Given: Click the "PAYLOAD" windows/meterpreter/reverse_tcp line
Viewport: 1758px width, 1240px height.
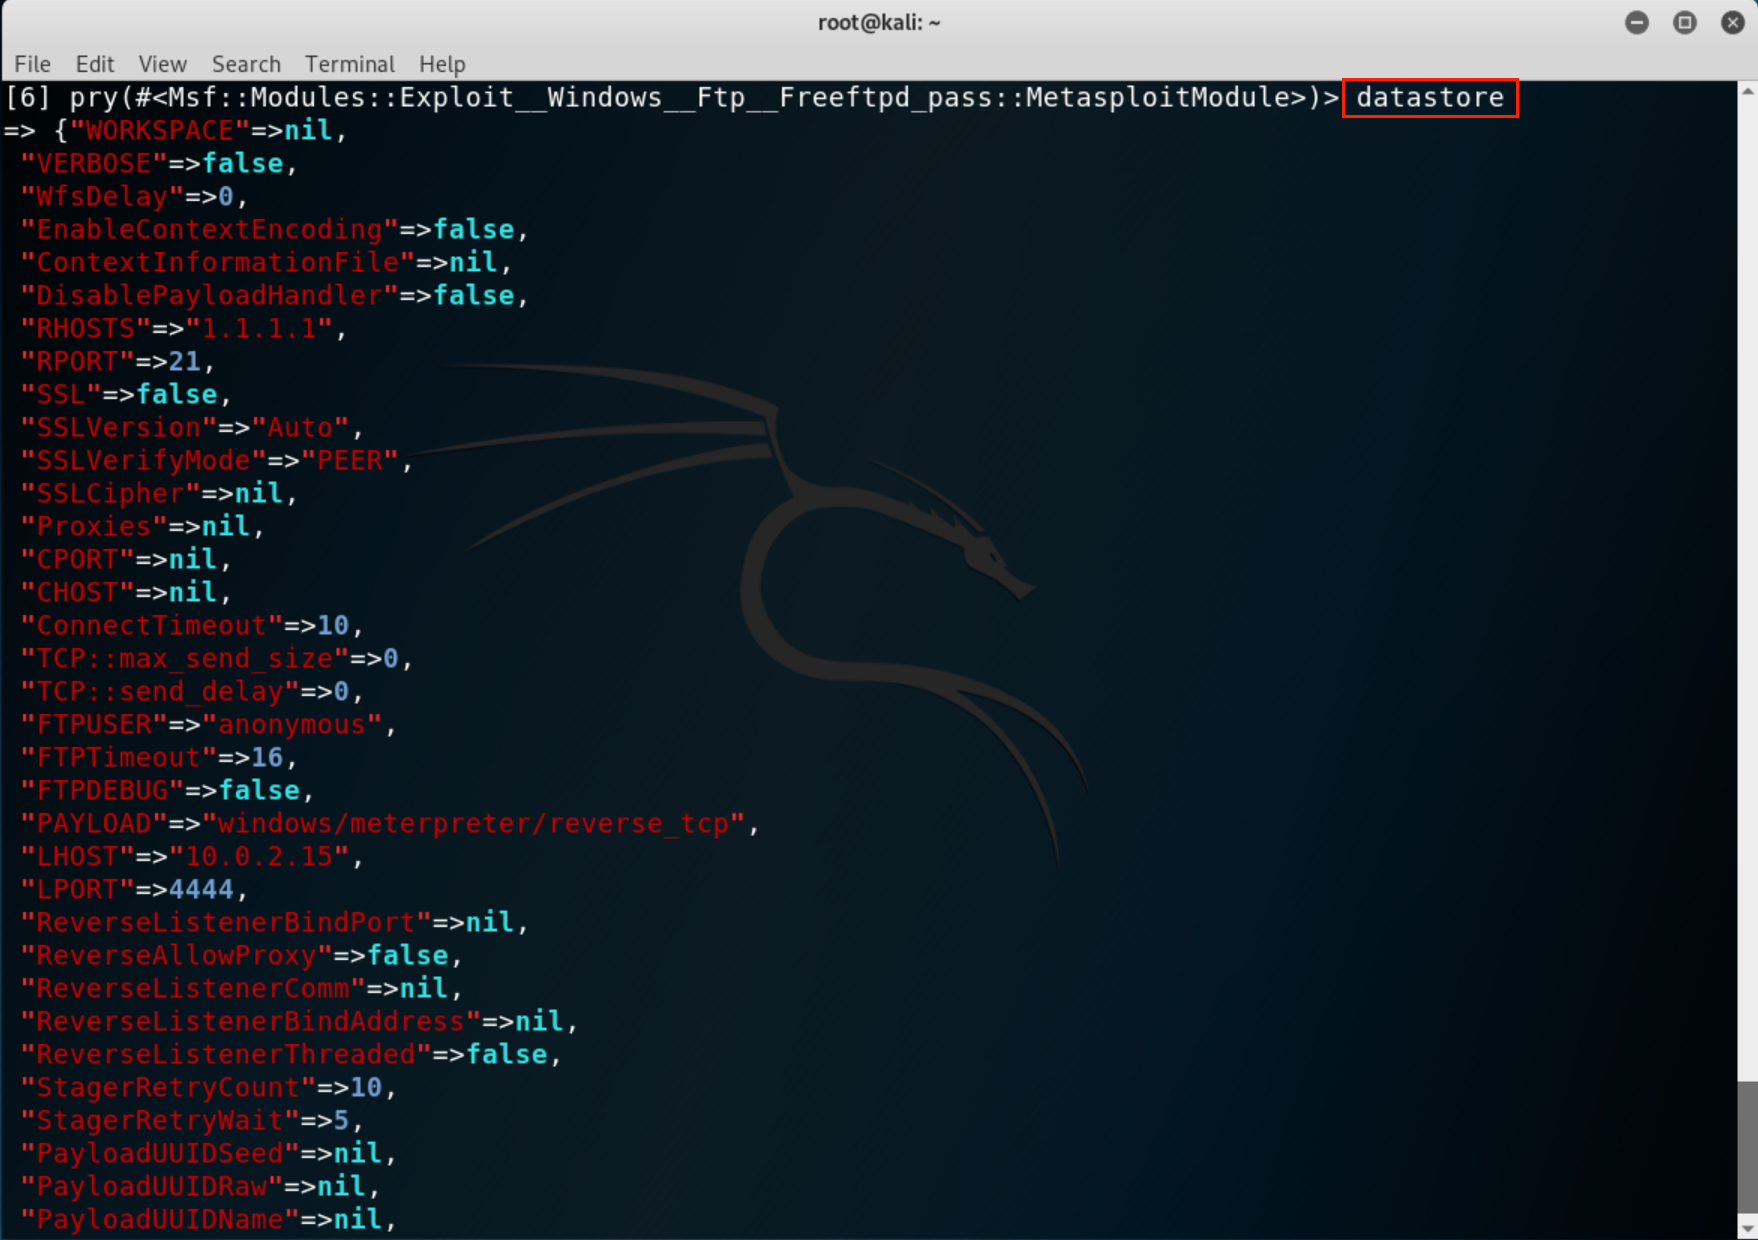Looking at the screenshot, I should (x=390, y=823).
